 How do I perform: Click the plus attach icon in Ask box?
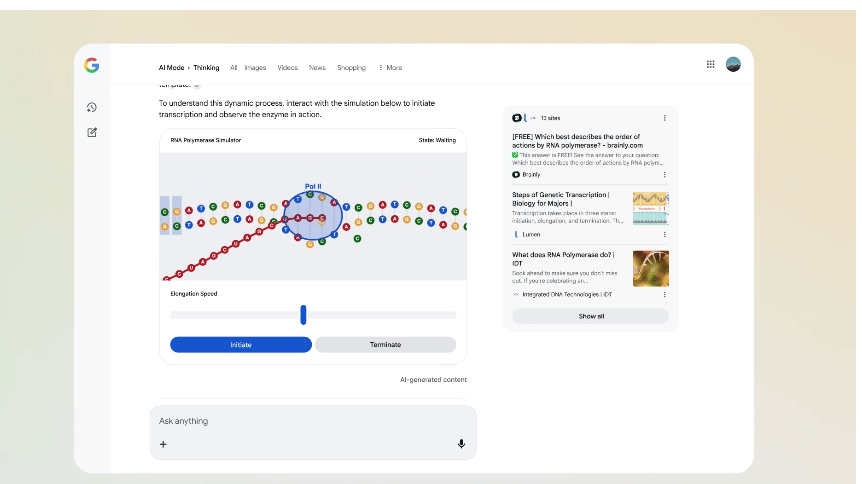pyautogui.click(x=163, y=444)
